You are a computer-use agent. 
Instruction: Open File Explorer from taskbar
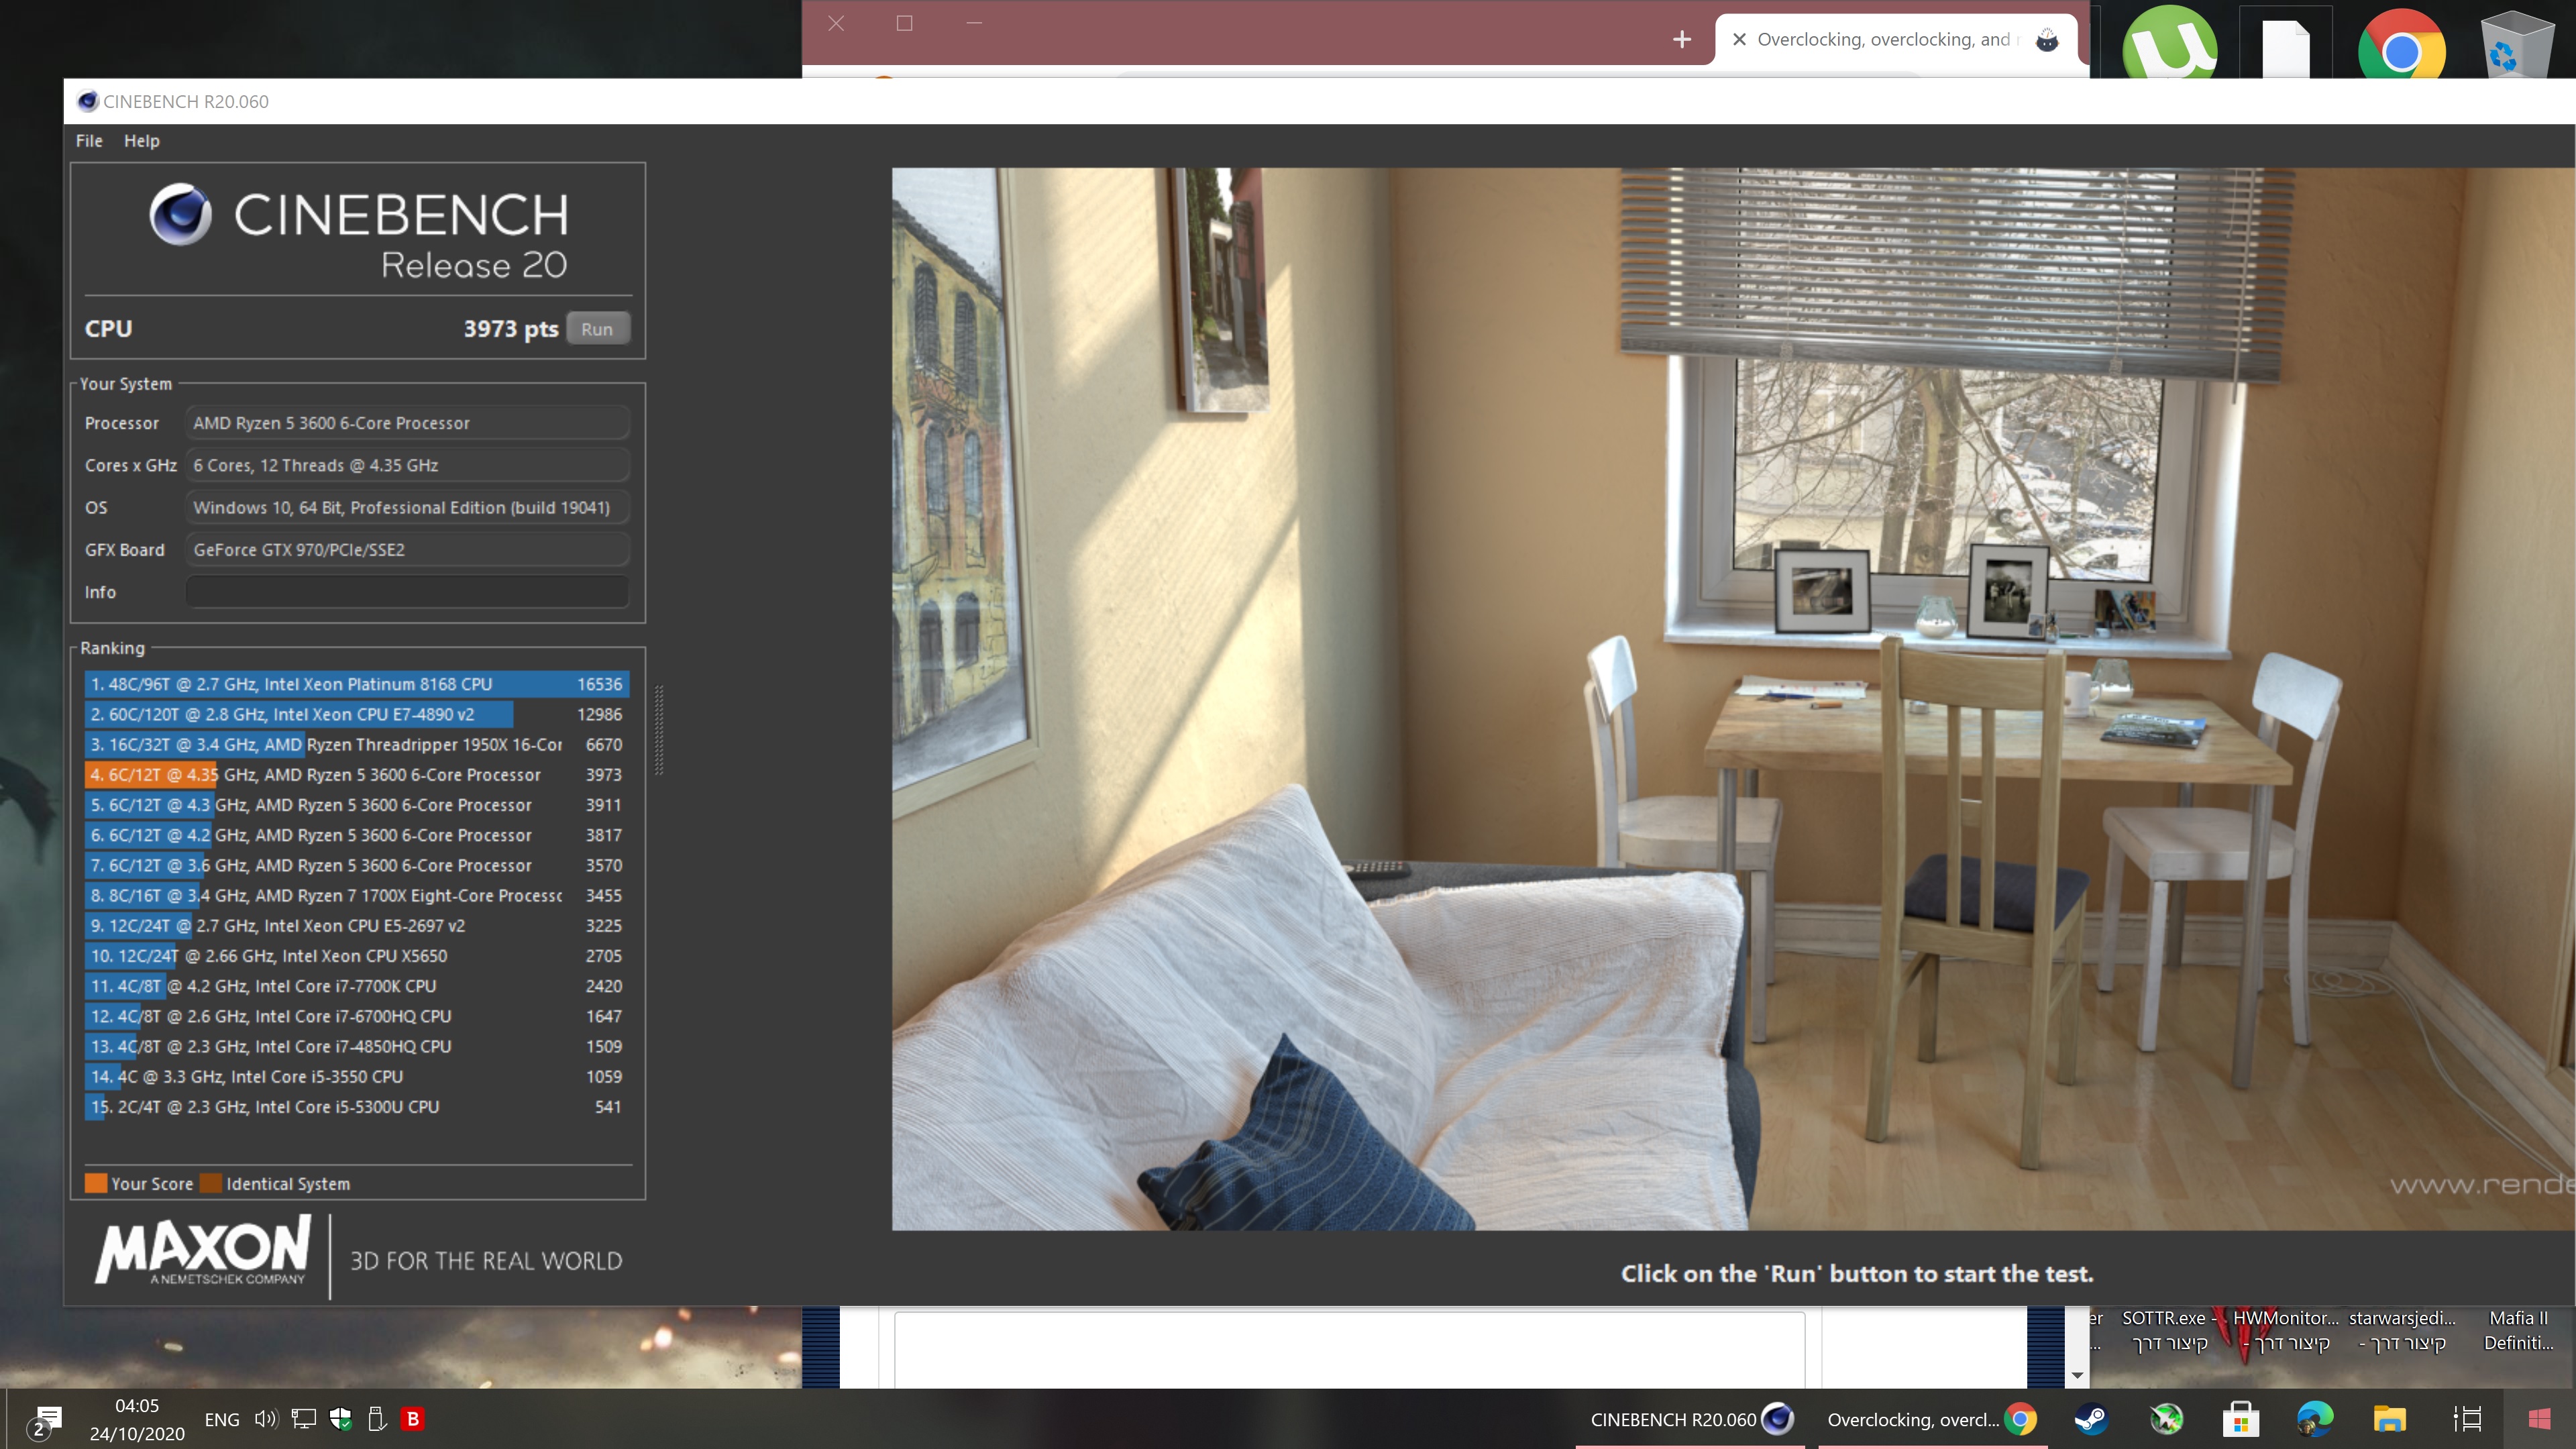click(2389, 1419)
